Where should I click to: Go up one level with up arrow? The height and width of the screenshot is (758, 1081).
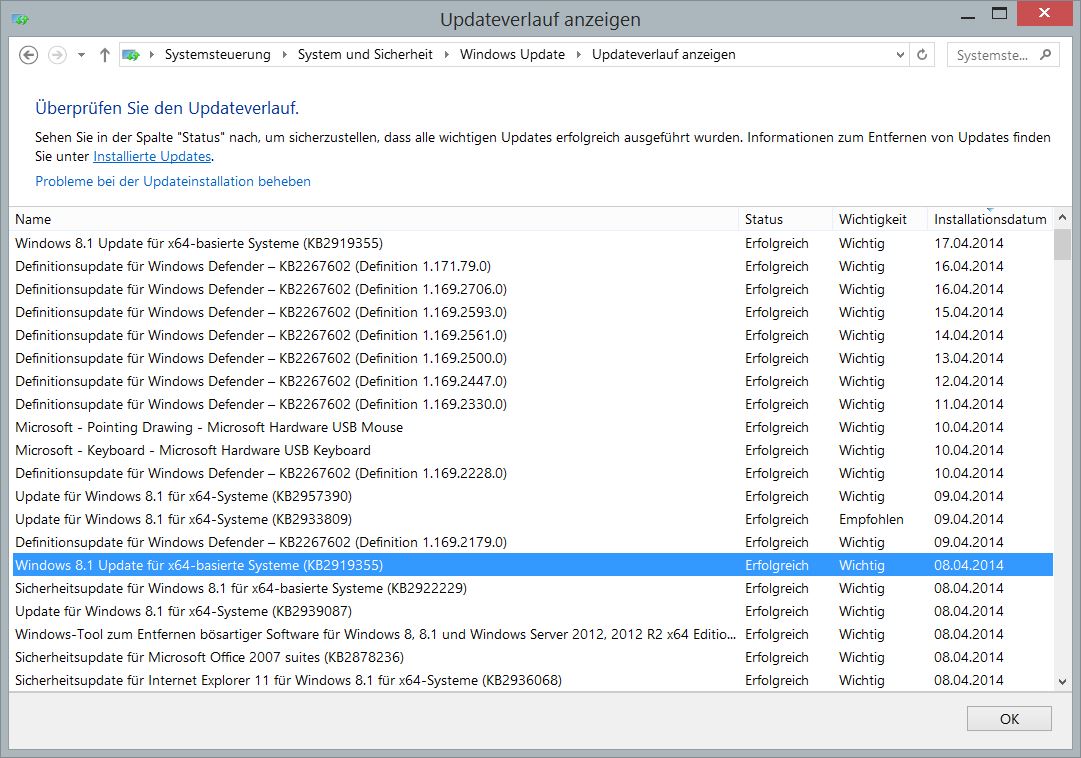click(x=105, y=54)
